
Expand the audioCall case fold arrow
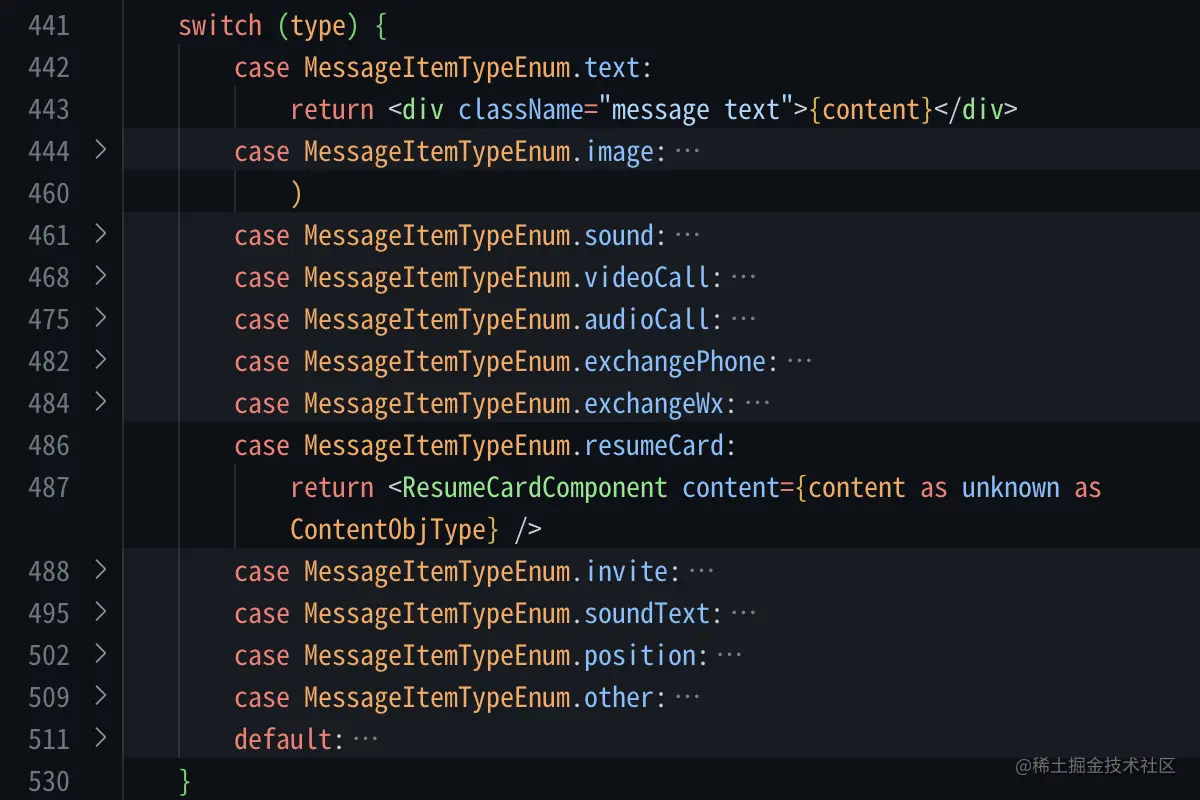pos(100,319)
